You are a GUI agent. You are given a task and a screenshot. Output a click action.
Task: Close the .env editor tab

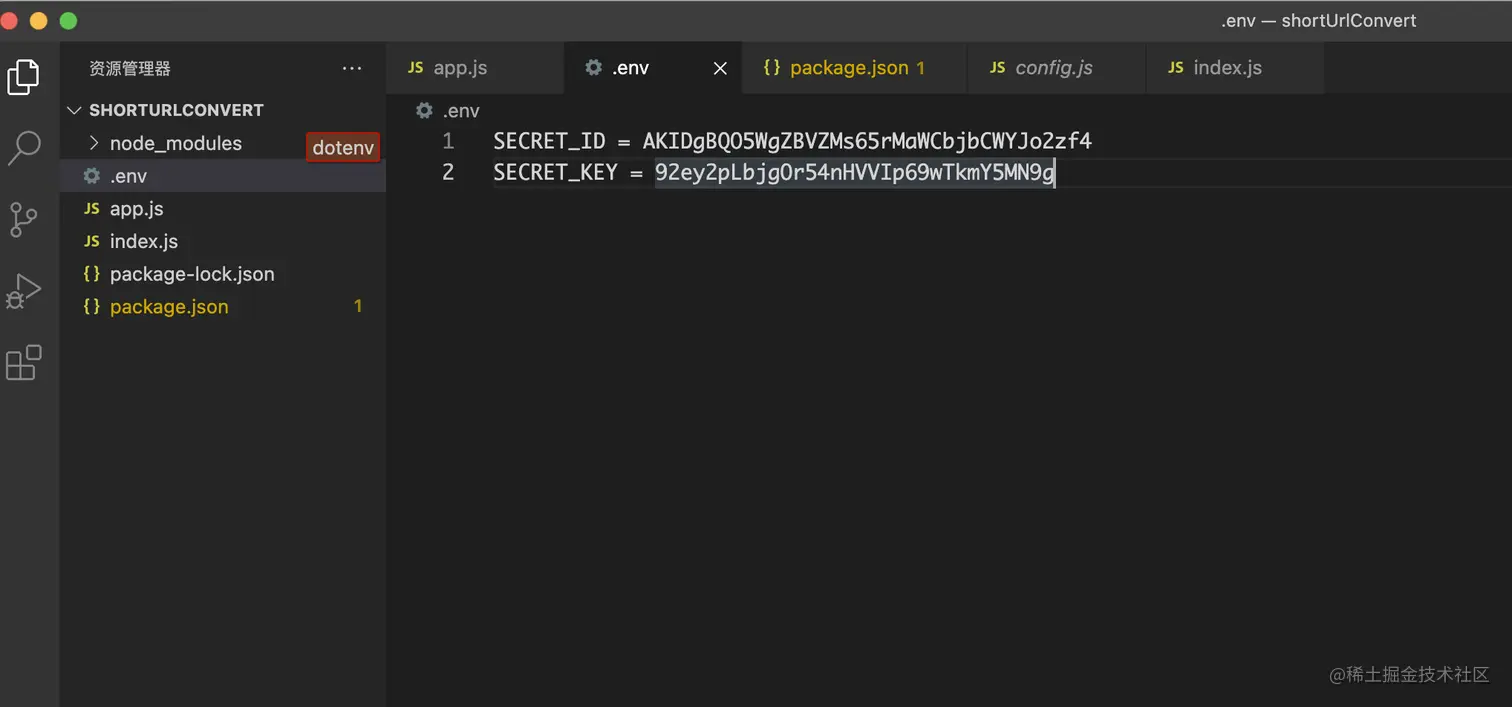(x=720, y=68)
